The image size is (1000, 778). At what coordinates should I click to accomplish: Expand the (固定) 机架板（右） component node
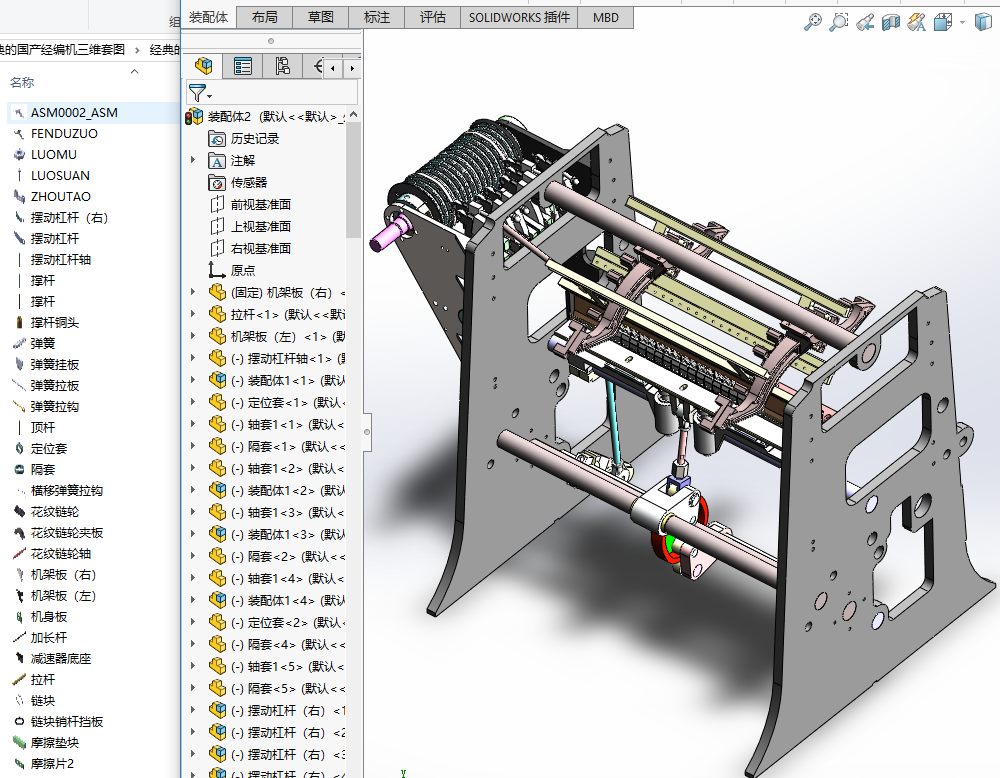(193, 292)
